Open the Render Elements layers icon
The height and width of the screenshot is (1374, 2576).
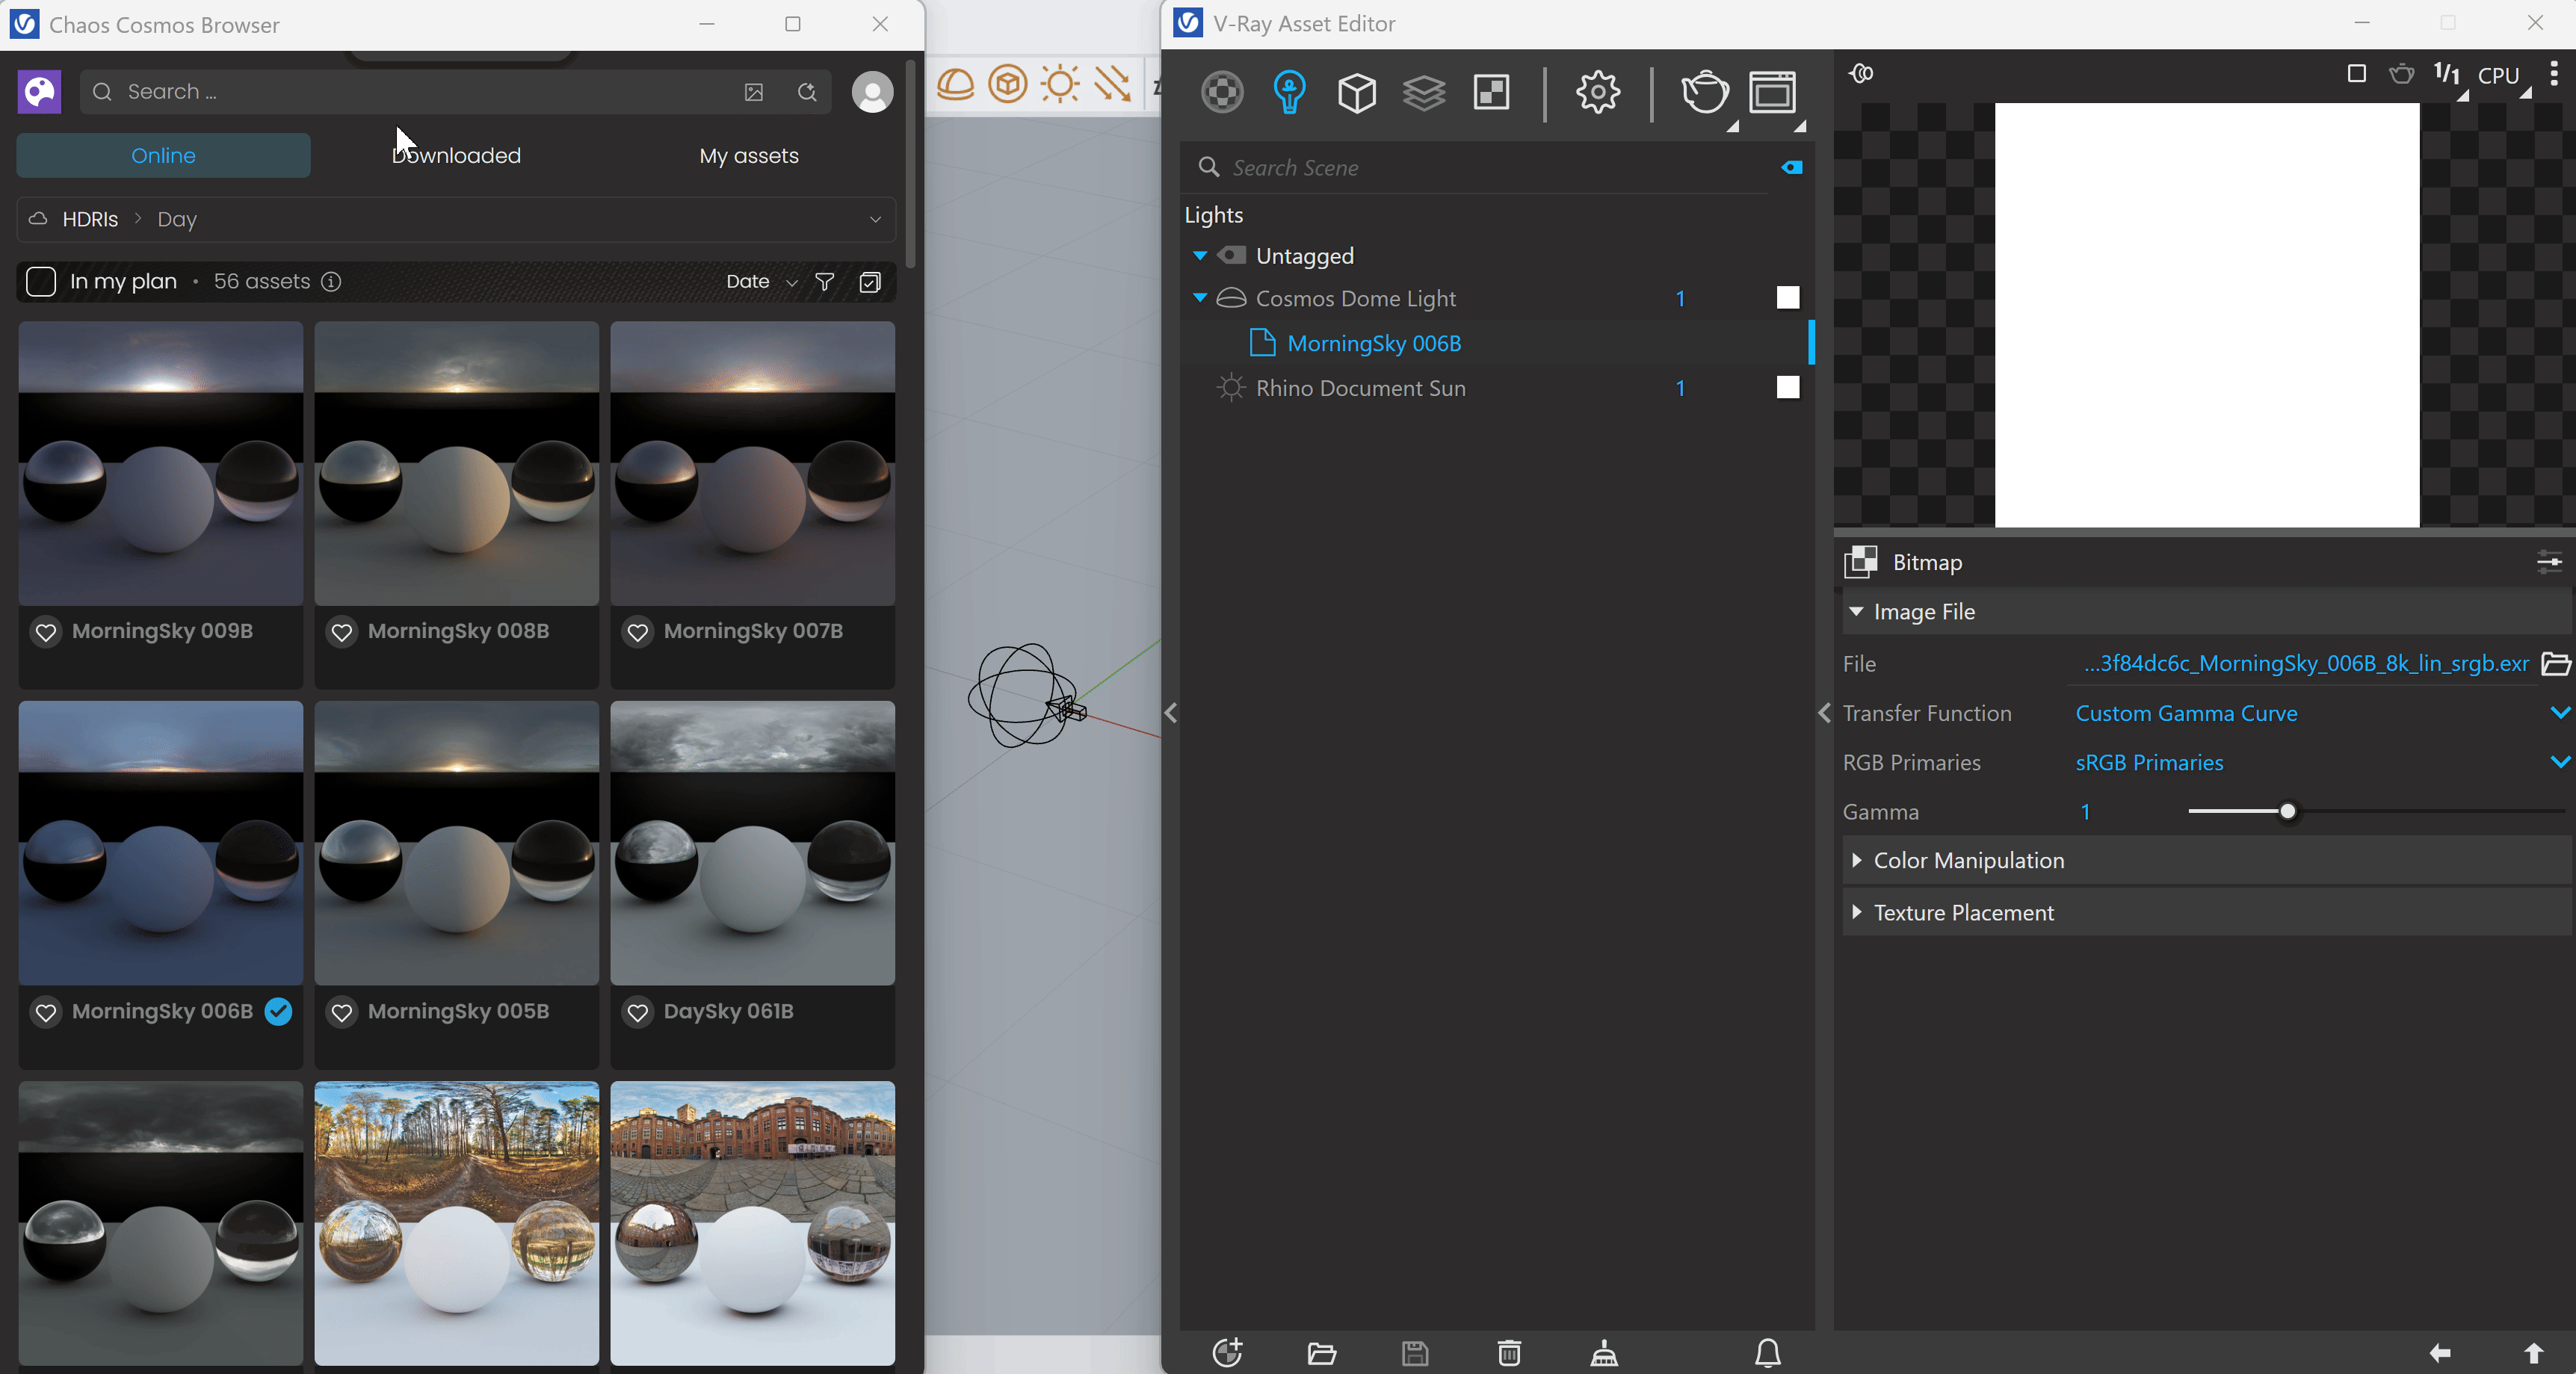tap(1424, 93)
